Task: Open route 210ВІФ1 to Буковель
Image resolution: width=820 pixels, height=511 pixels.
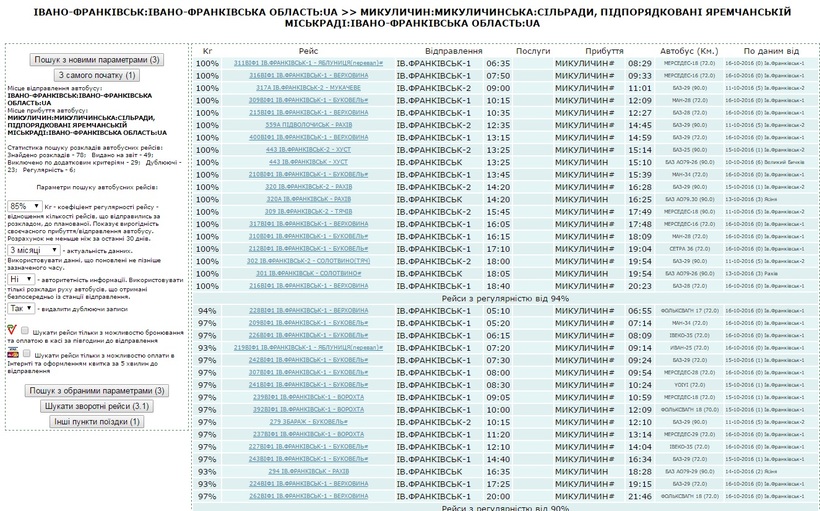Action: [308, 175]
